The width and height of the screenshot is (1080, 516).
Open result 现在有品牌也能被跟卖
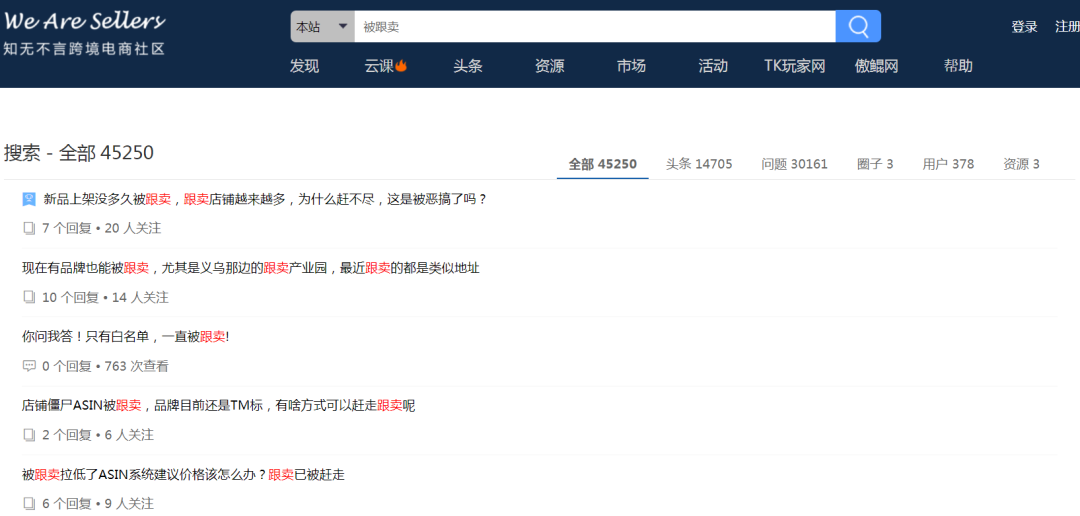[x=251, y=268]
